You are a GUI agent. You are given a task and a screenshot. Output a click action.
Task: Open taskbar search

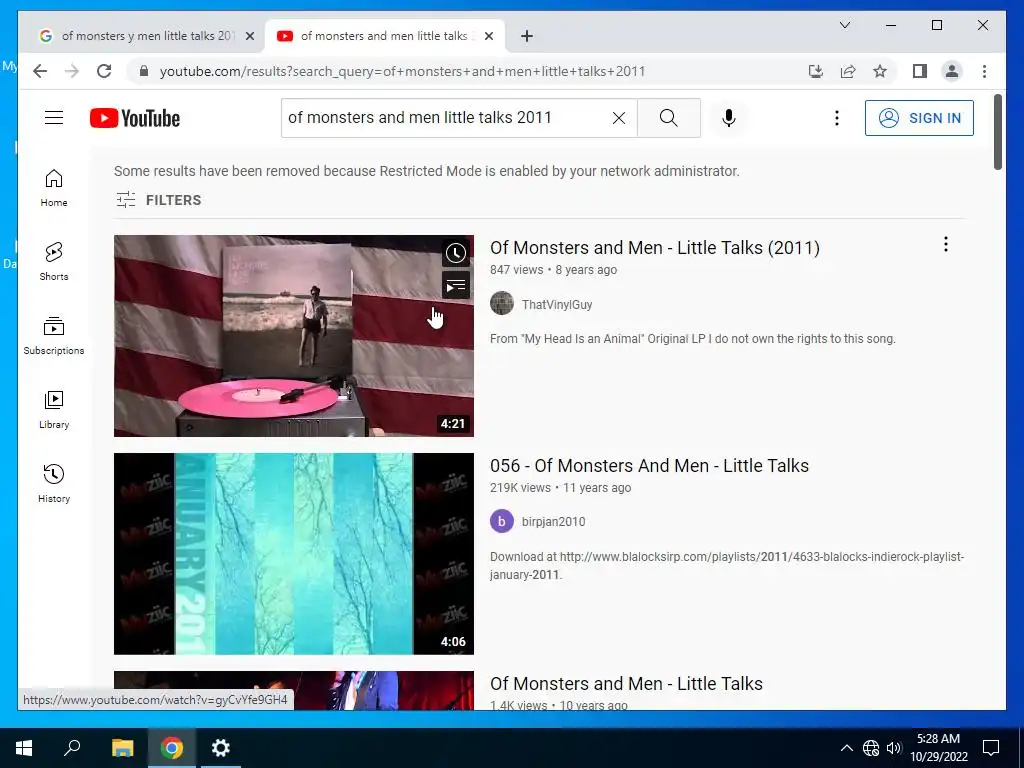pyautogui.click(x=72, y=748)
